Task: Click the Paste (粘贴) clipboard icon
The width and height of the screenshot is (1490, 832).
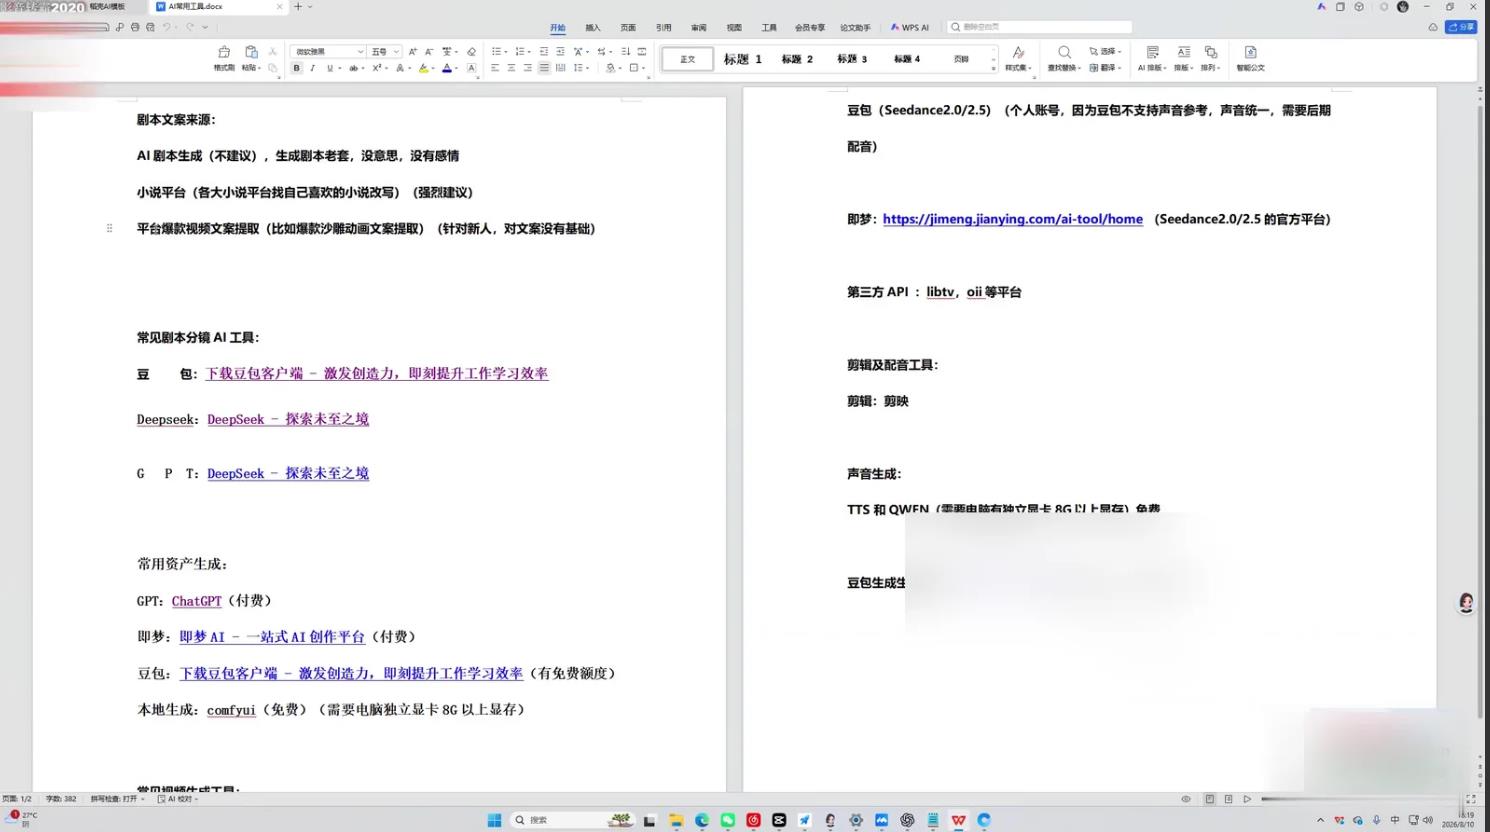Action: (x=251, y=52)
